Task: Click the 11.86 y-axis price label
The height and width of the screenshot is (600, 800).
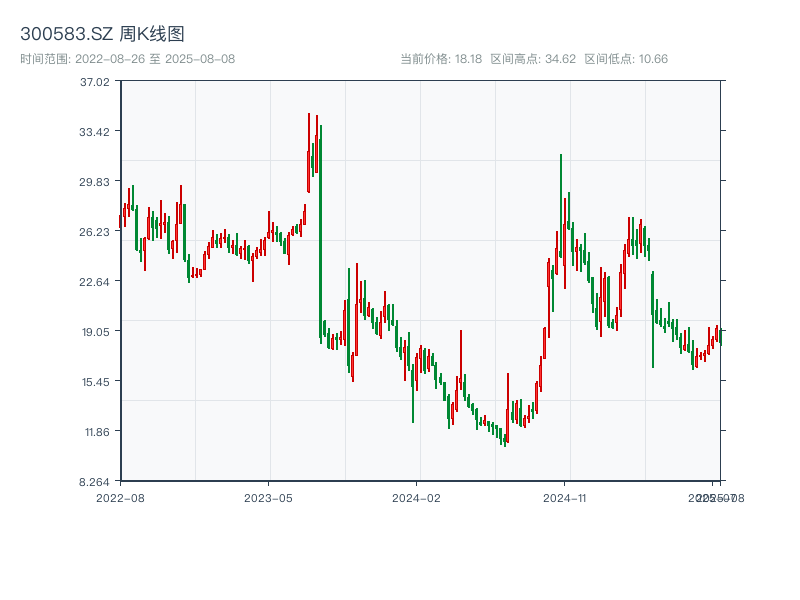Action: (x=95, y=432)
